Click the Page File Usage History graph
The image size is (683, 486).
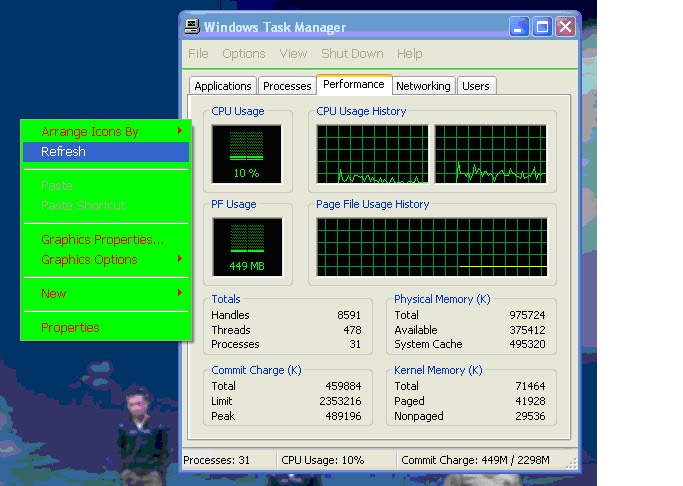click(432, 247)
